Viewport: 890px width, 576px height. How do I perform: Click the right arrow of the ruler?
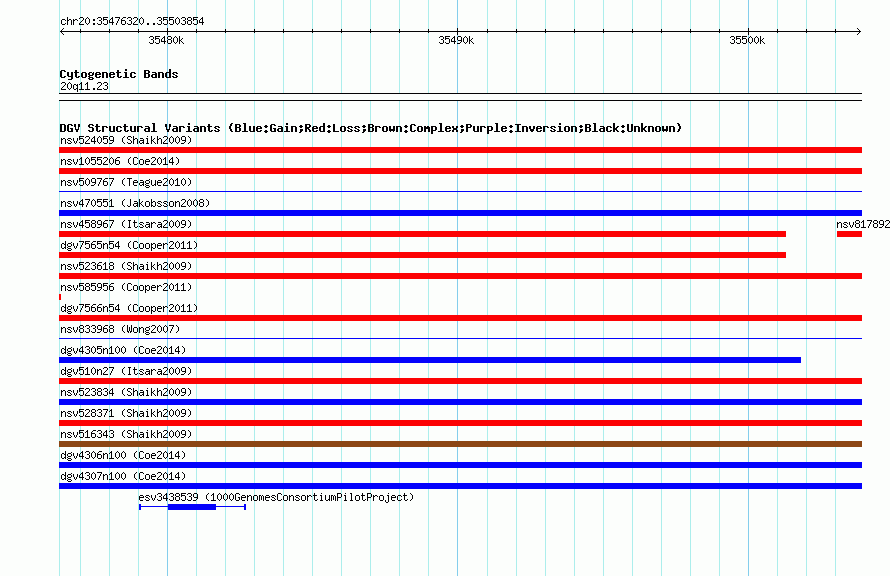pos(859,31)
